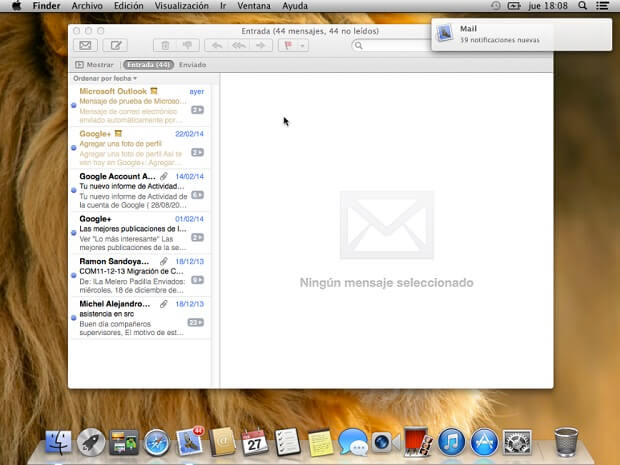Open Finder from the Dock
The height and width of the screenshot is (465, 620).
pos(59,442)
